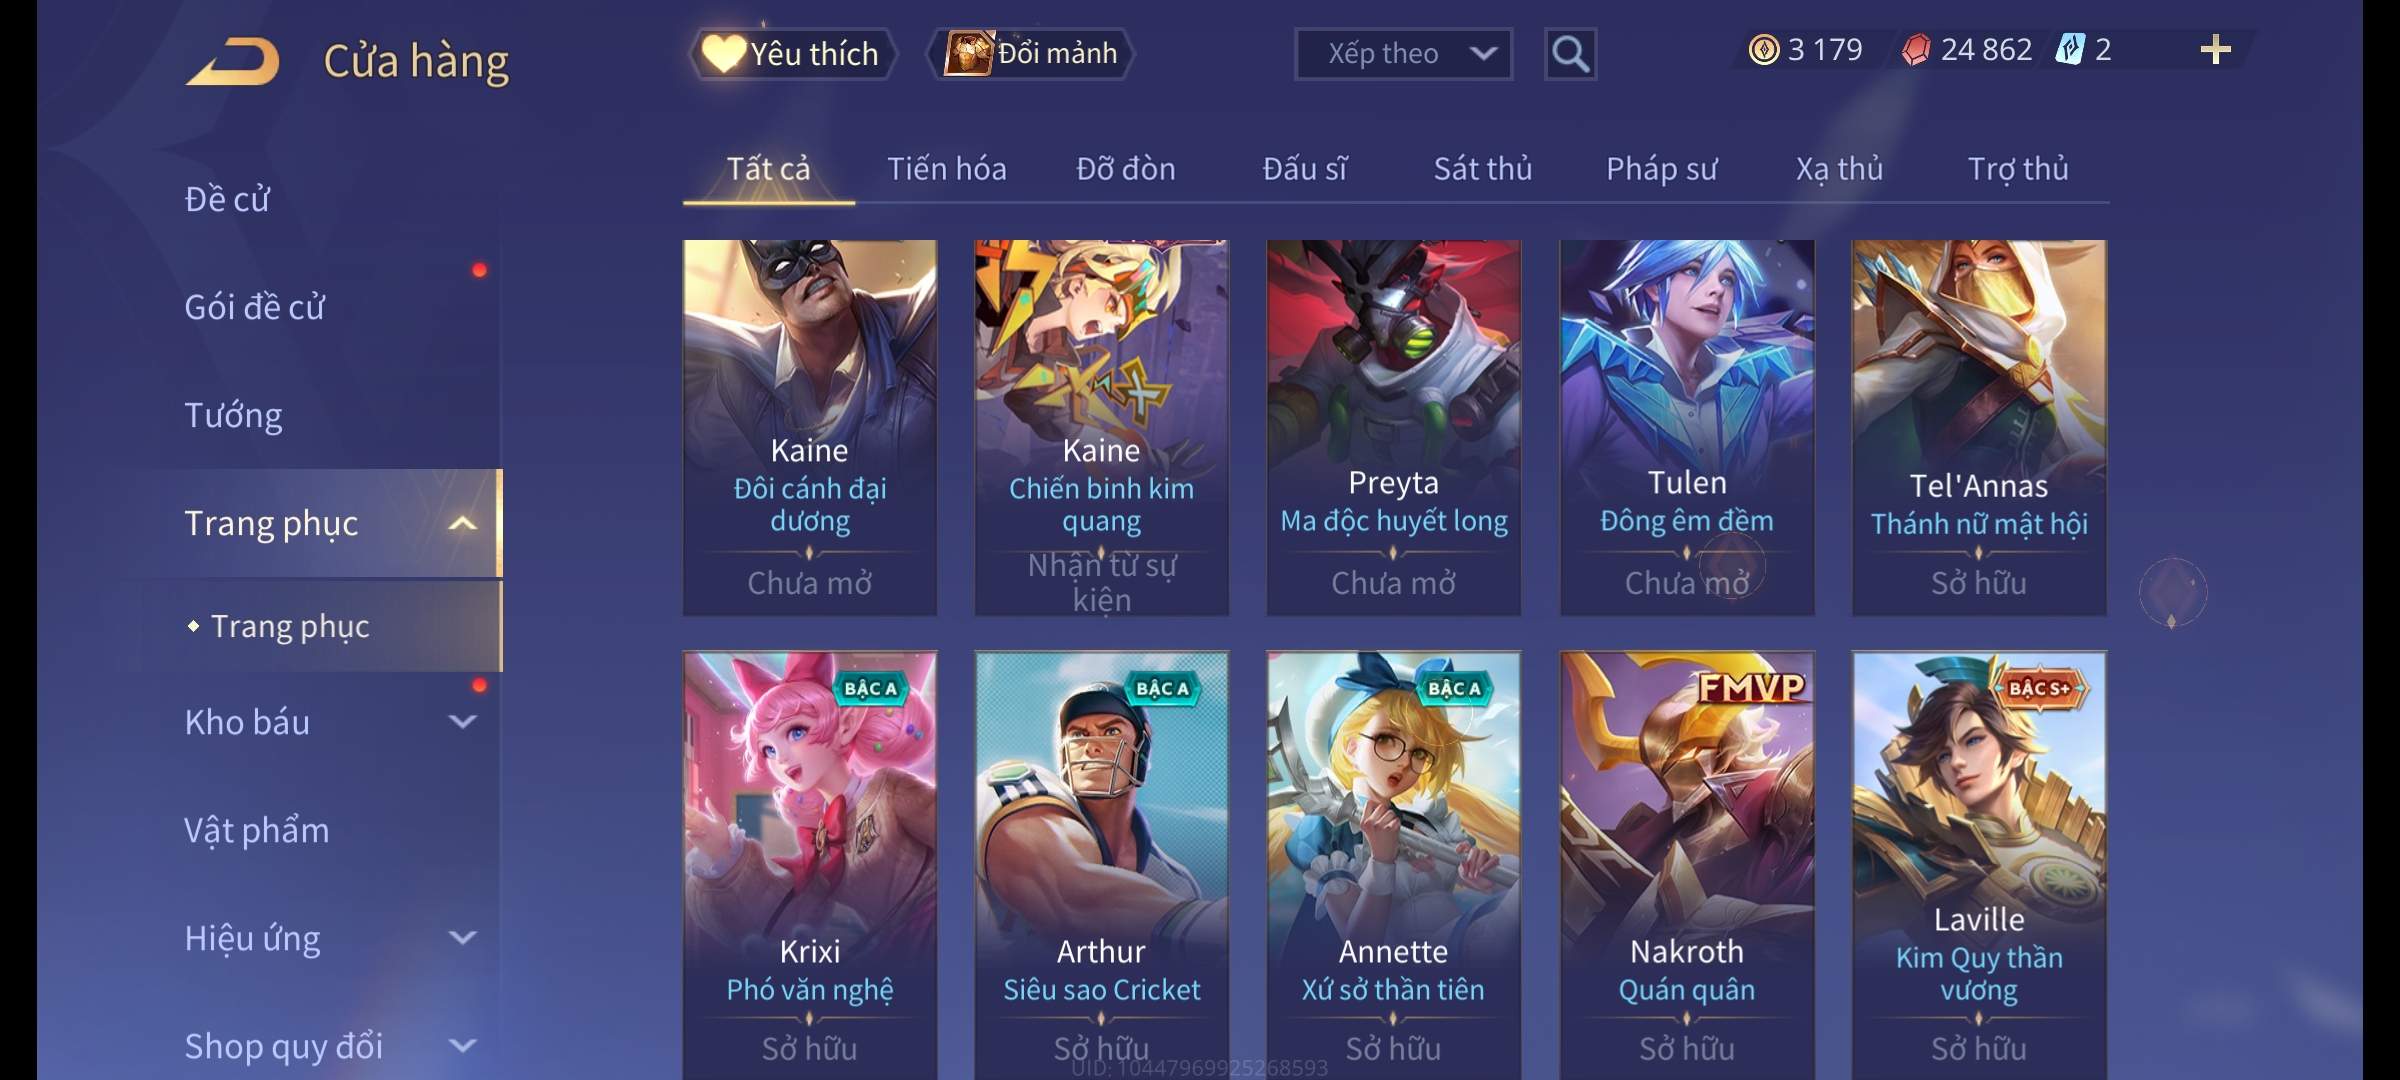The height and width of the screenshot is (1080, 2400).
Task: Tap the plus icon to add currency
Action: click(2216, 50)
